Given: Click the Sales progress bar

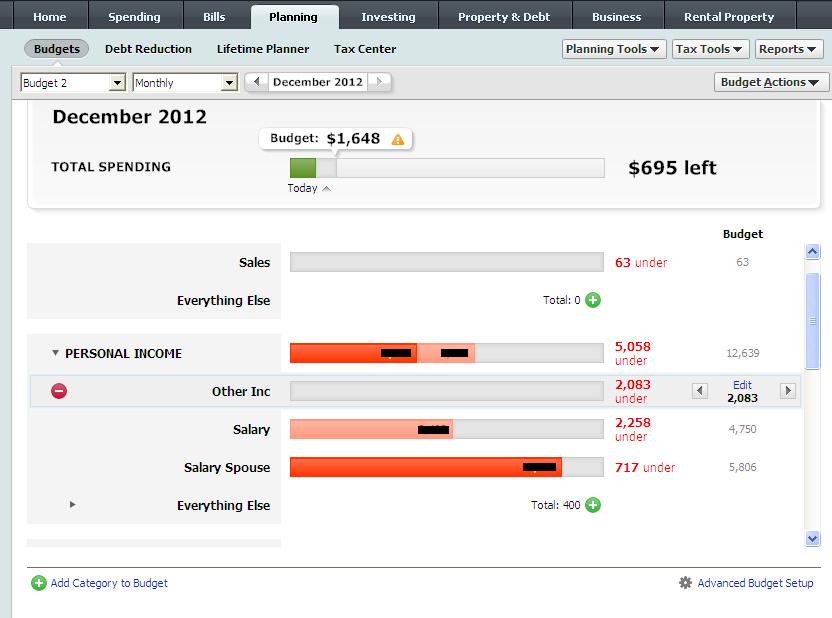Looking at the screenshot, I should coord(447,262).
